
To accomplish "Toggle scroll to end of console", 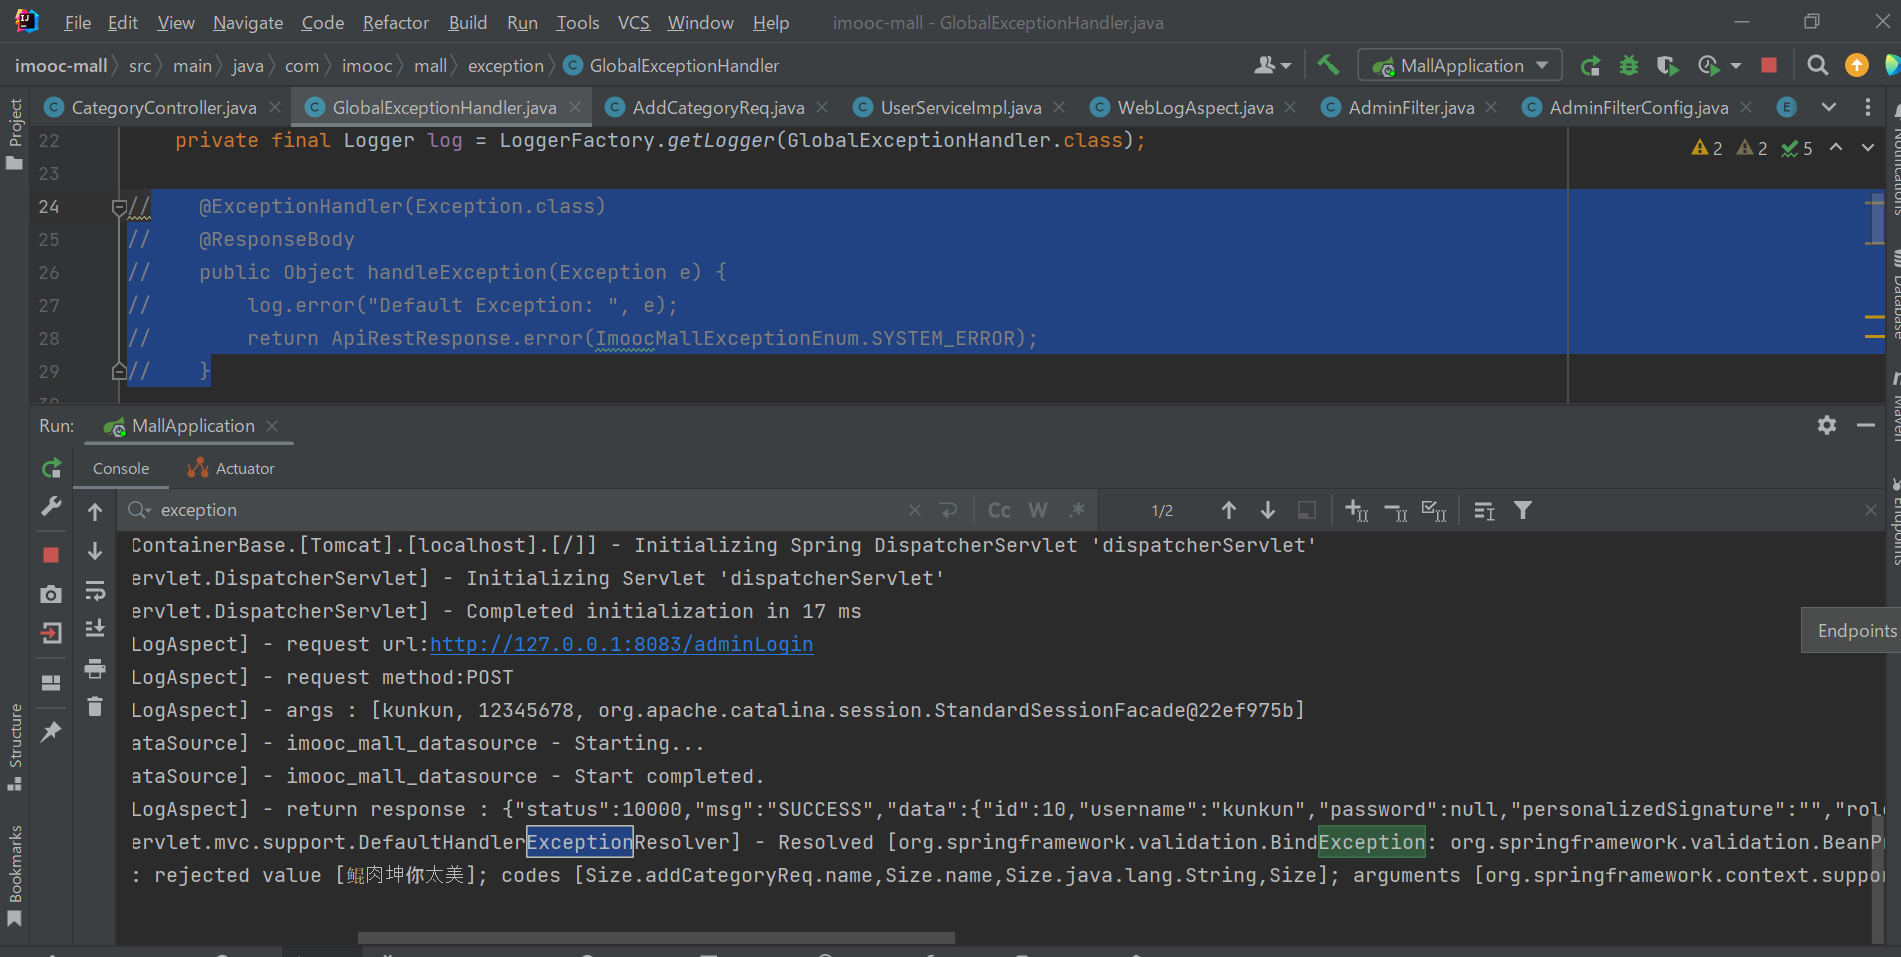I will click(x=95, y=628).
